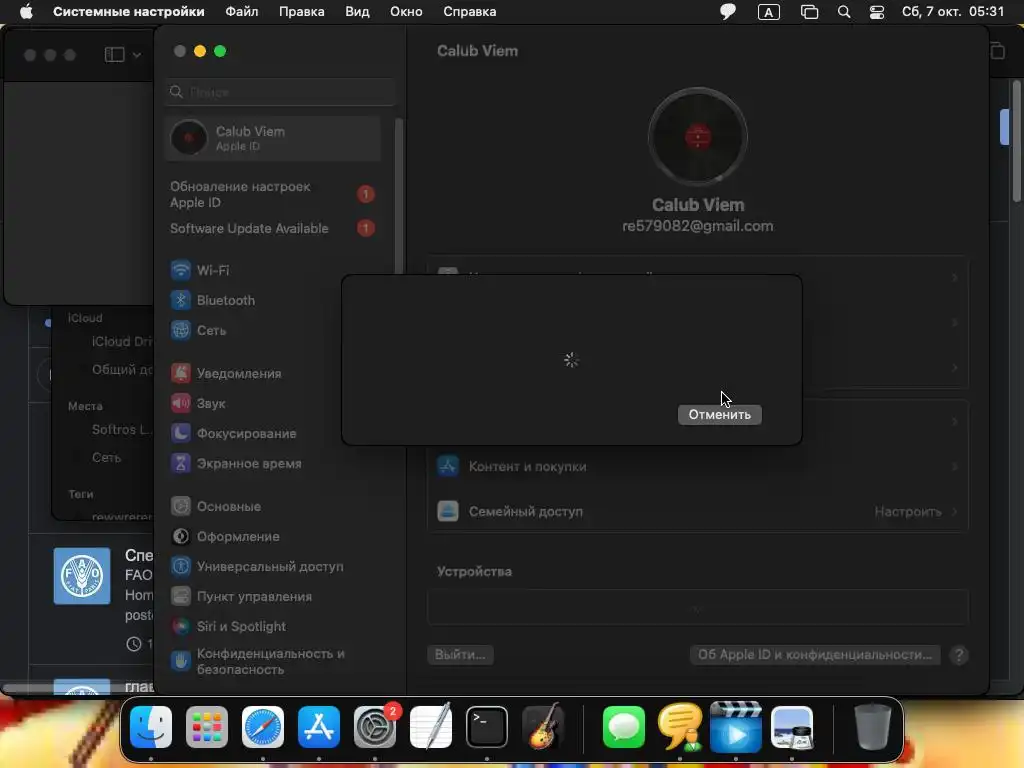The width and height of the screenshot is (1024, 768).
Task: Open Siri и Spotlight icon
Action: [181, 626]
